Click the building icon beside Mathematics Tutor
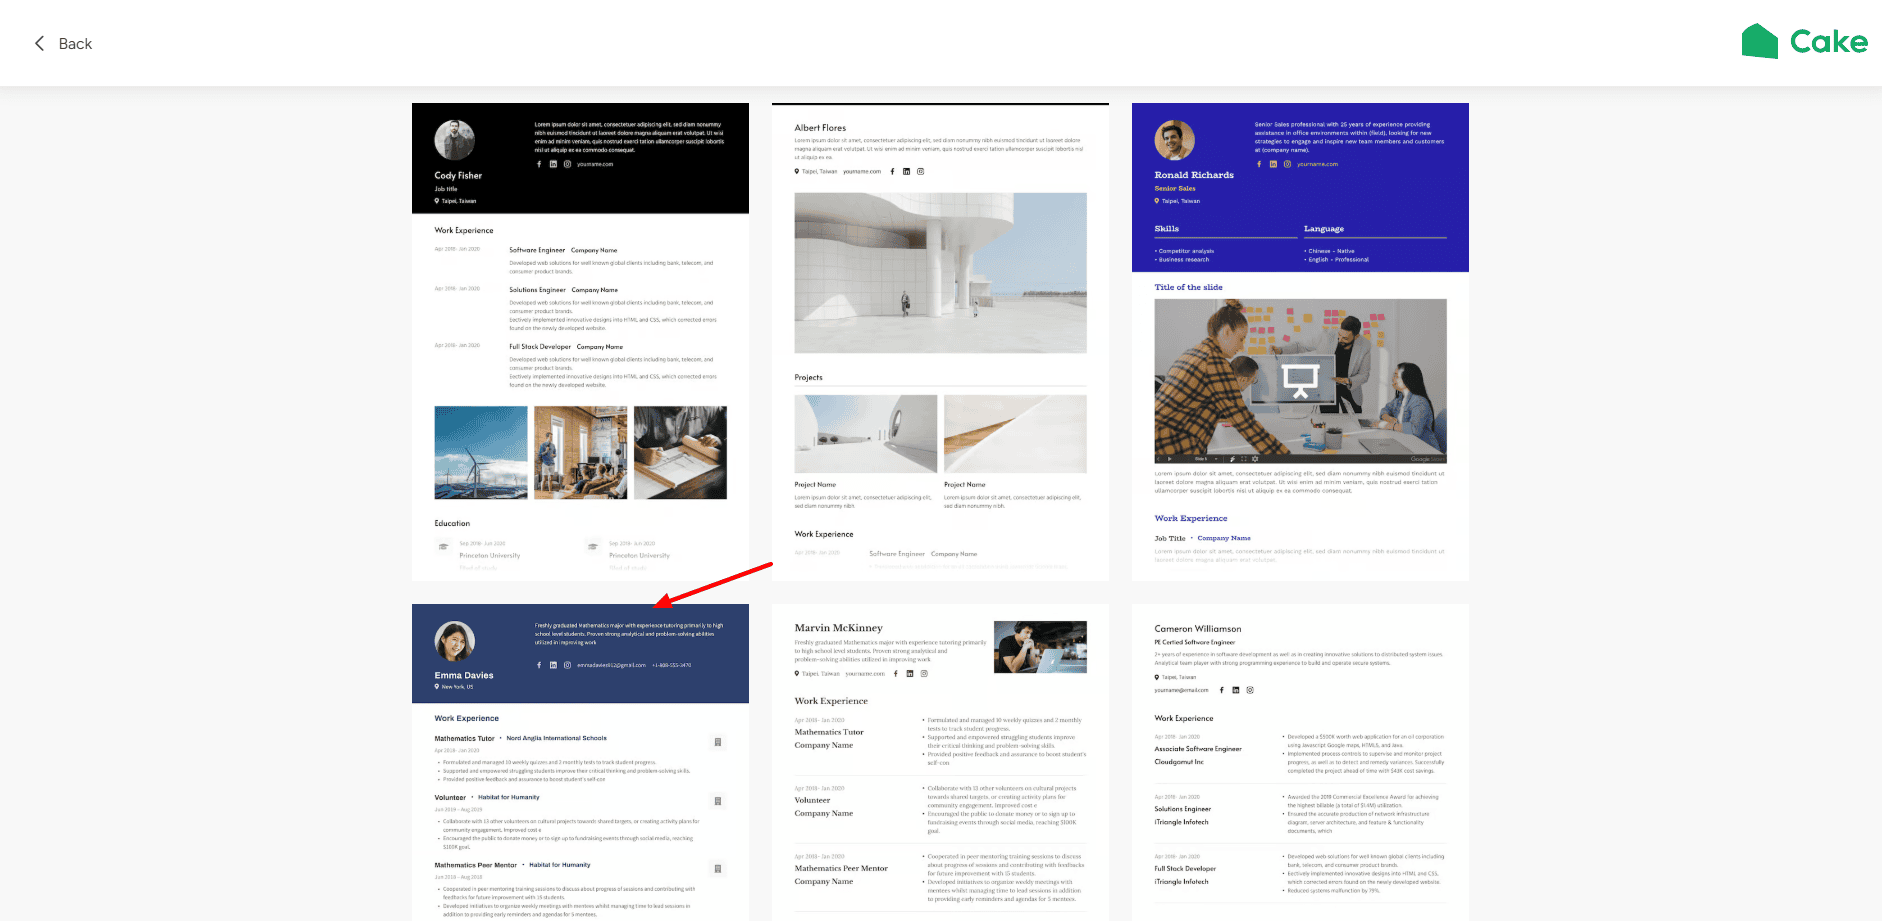The height and width of the screenshot is (921, 1882). pos(717,742)
